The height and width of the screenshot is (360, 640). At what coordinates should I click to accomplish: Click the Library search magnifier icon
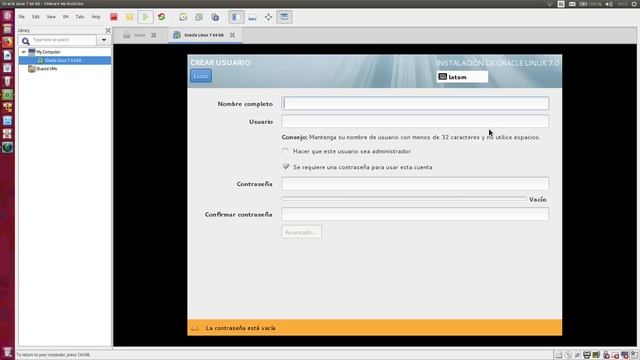[26, 40]
